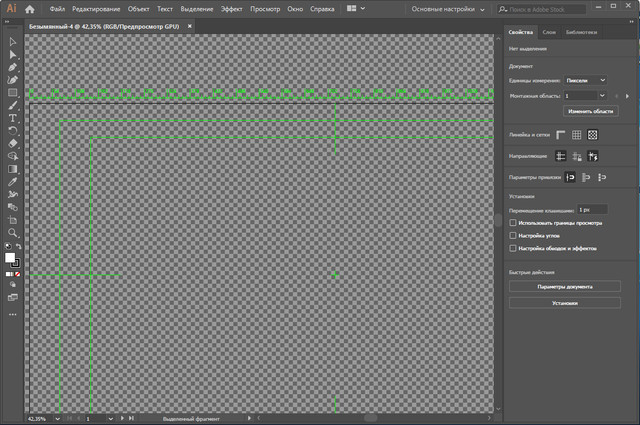Open the Файл menu
Image resolution: width=640 pixels, height=425 pixels.
coord(57,9)
